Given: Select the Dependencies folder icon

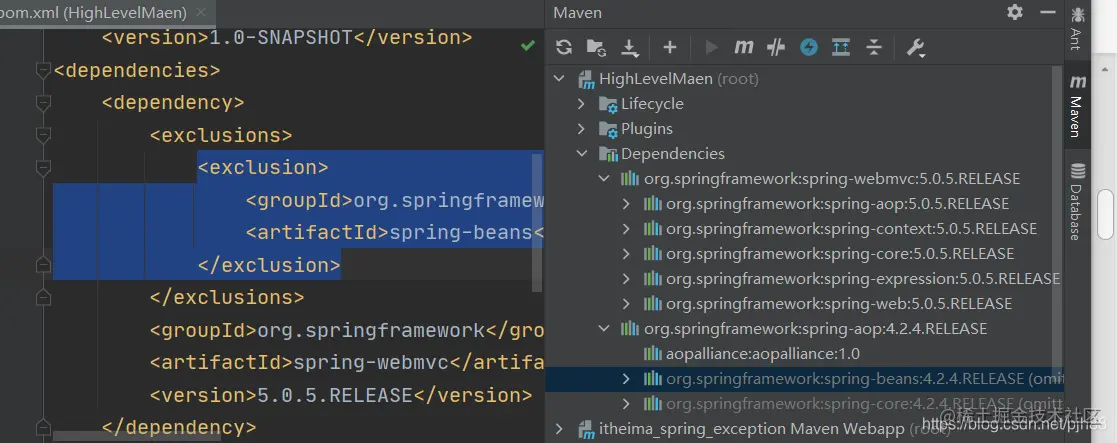Looking at the screenshot, I should (608, 155).
